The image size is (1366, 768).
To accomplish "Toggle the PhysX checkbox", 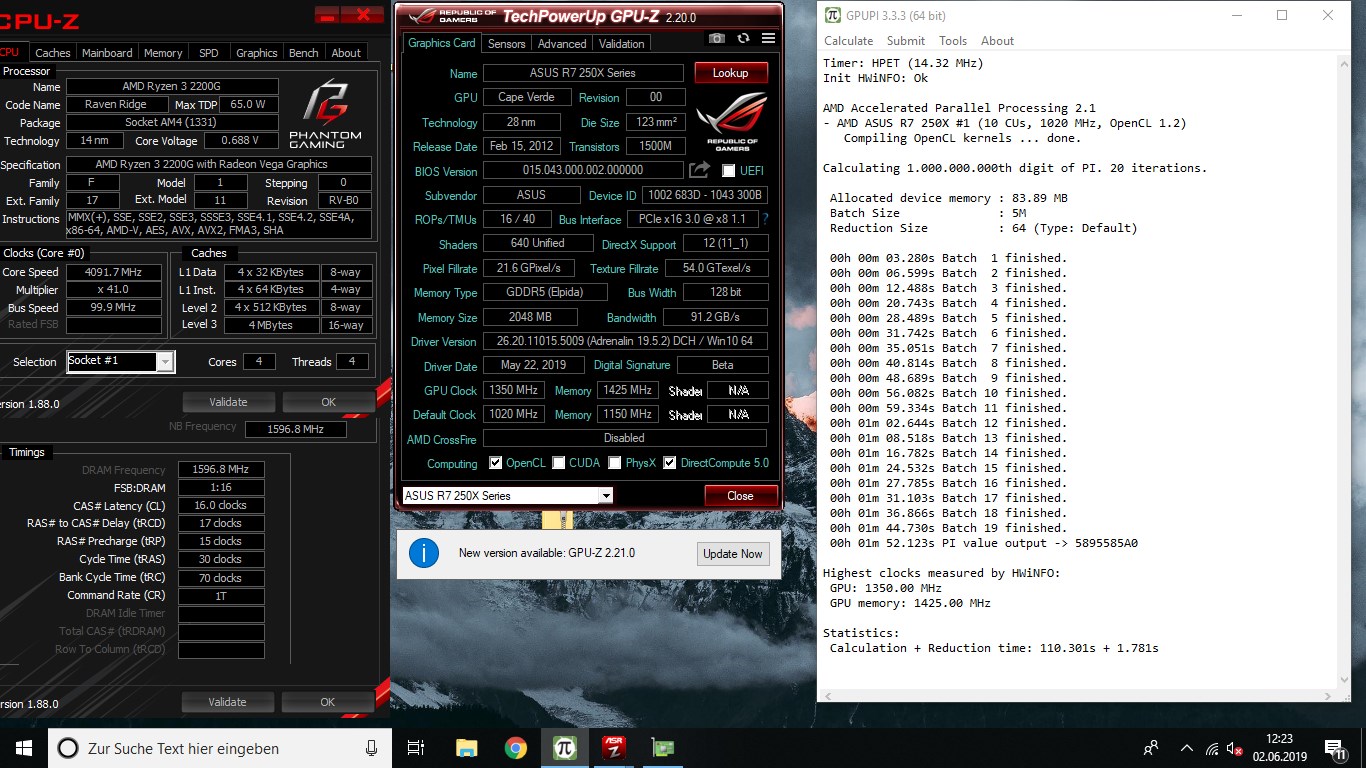I will coord(616,463).
